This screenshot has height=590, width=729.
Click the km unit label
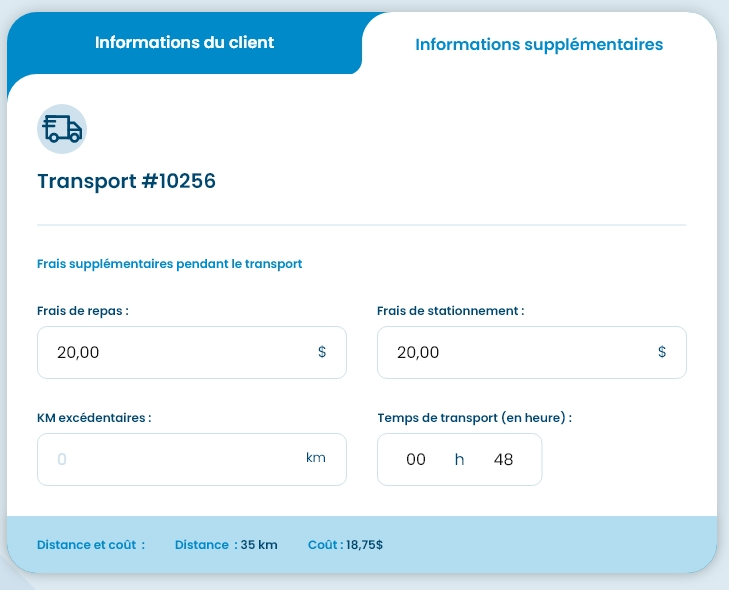(316, 458)
